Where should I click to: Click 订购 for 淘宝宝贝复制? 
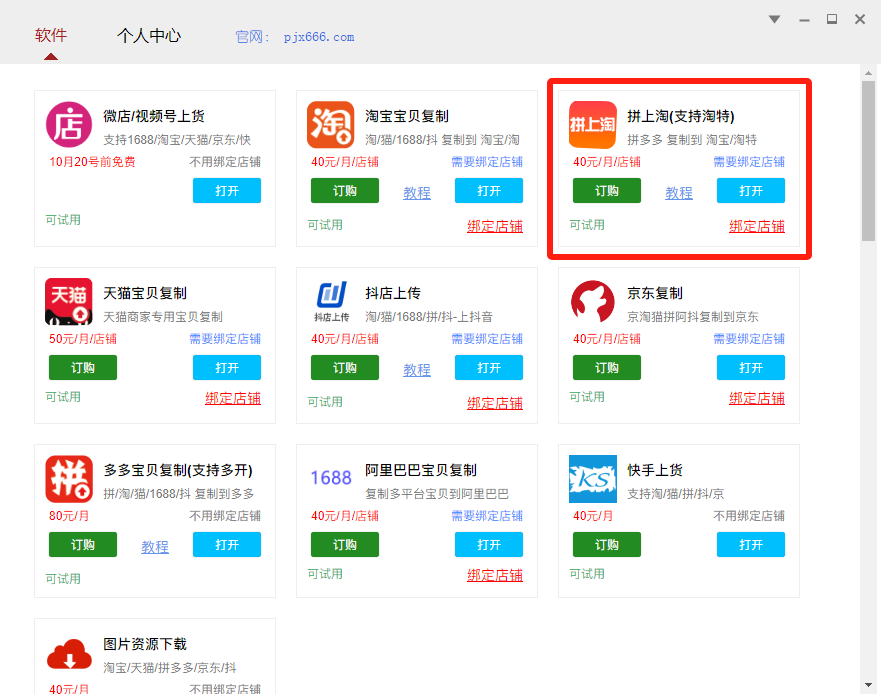[x=345, y=191]
